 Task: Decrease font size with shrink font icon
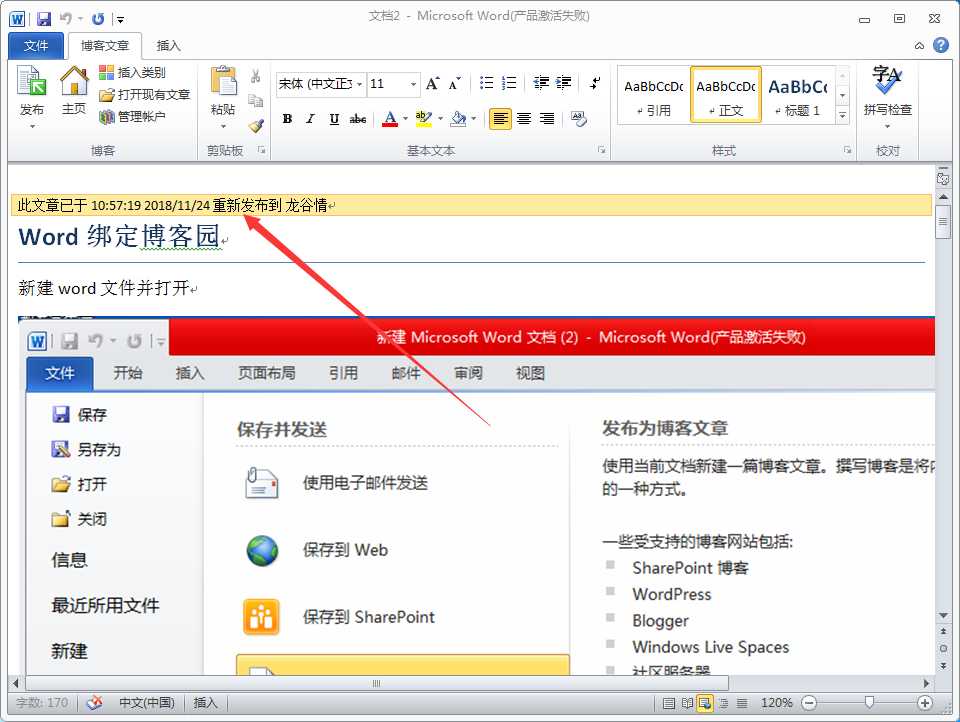(x=454, y=83)
